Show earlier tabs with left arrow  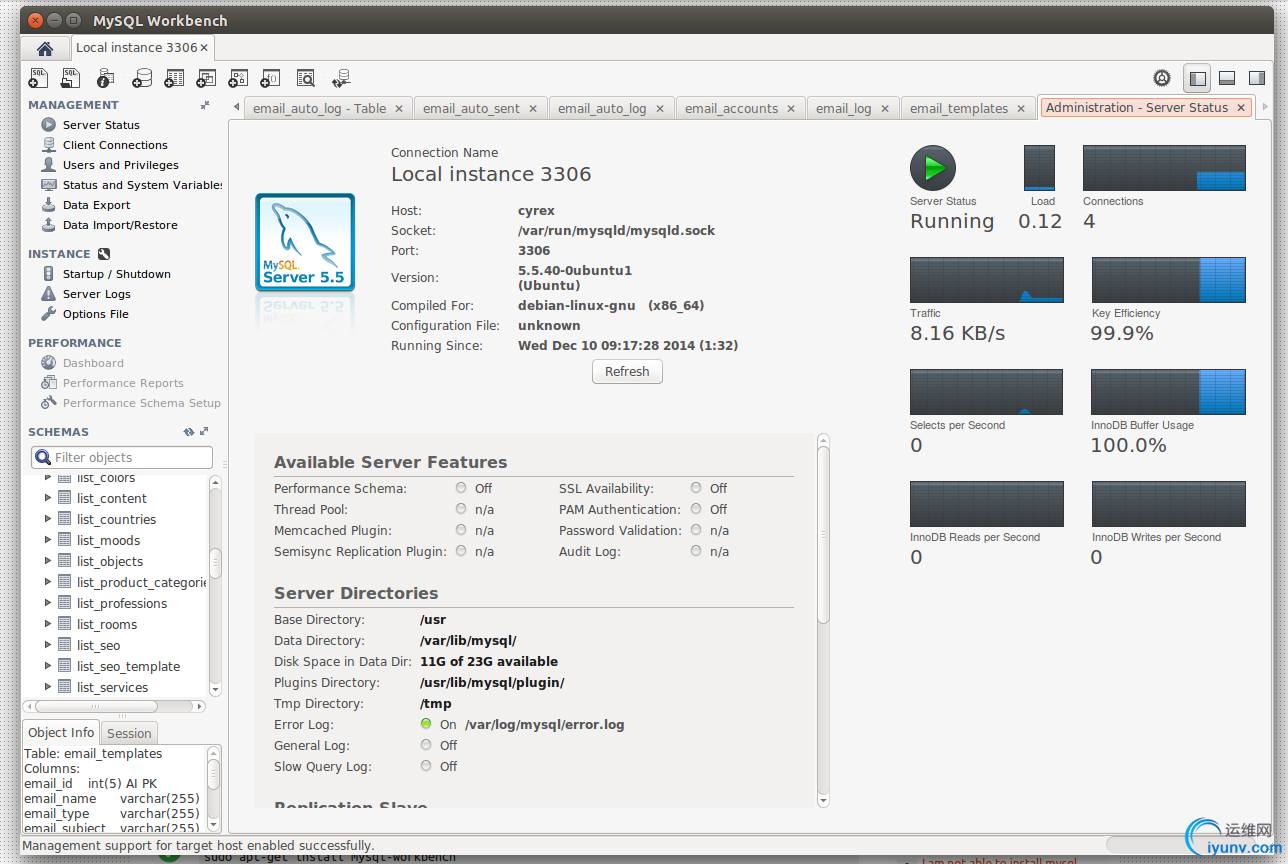coord(236,107)
